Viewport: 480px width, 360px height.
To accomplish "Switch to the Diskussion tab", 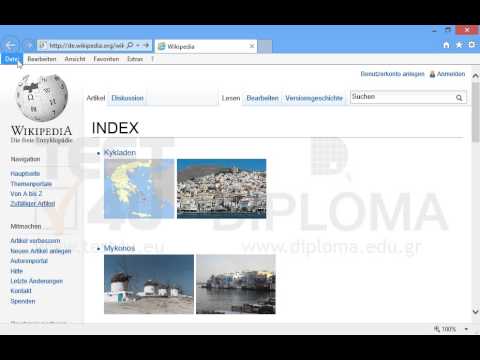I will coord(127,98).
